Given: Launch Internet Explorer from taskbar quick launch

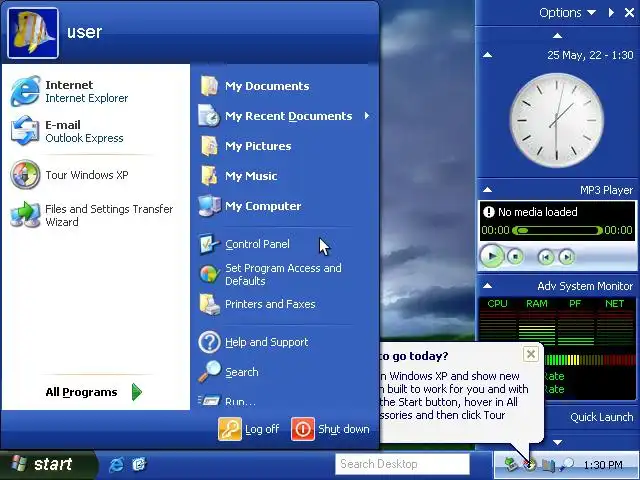Looking at the screenshot, I should [x=116, y=464].
